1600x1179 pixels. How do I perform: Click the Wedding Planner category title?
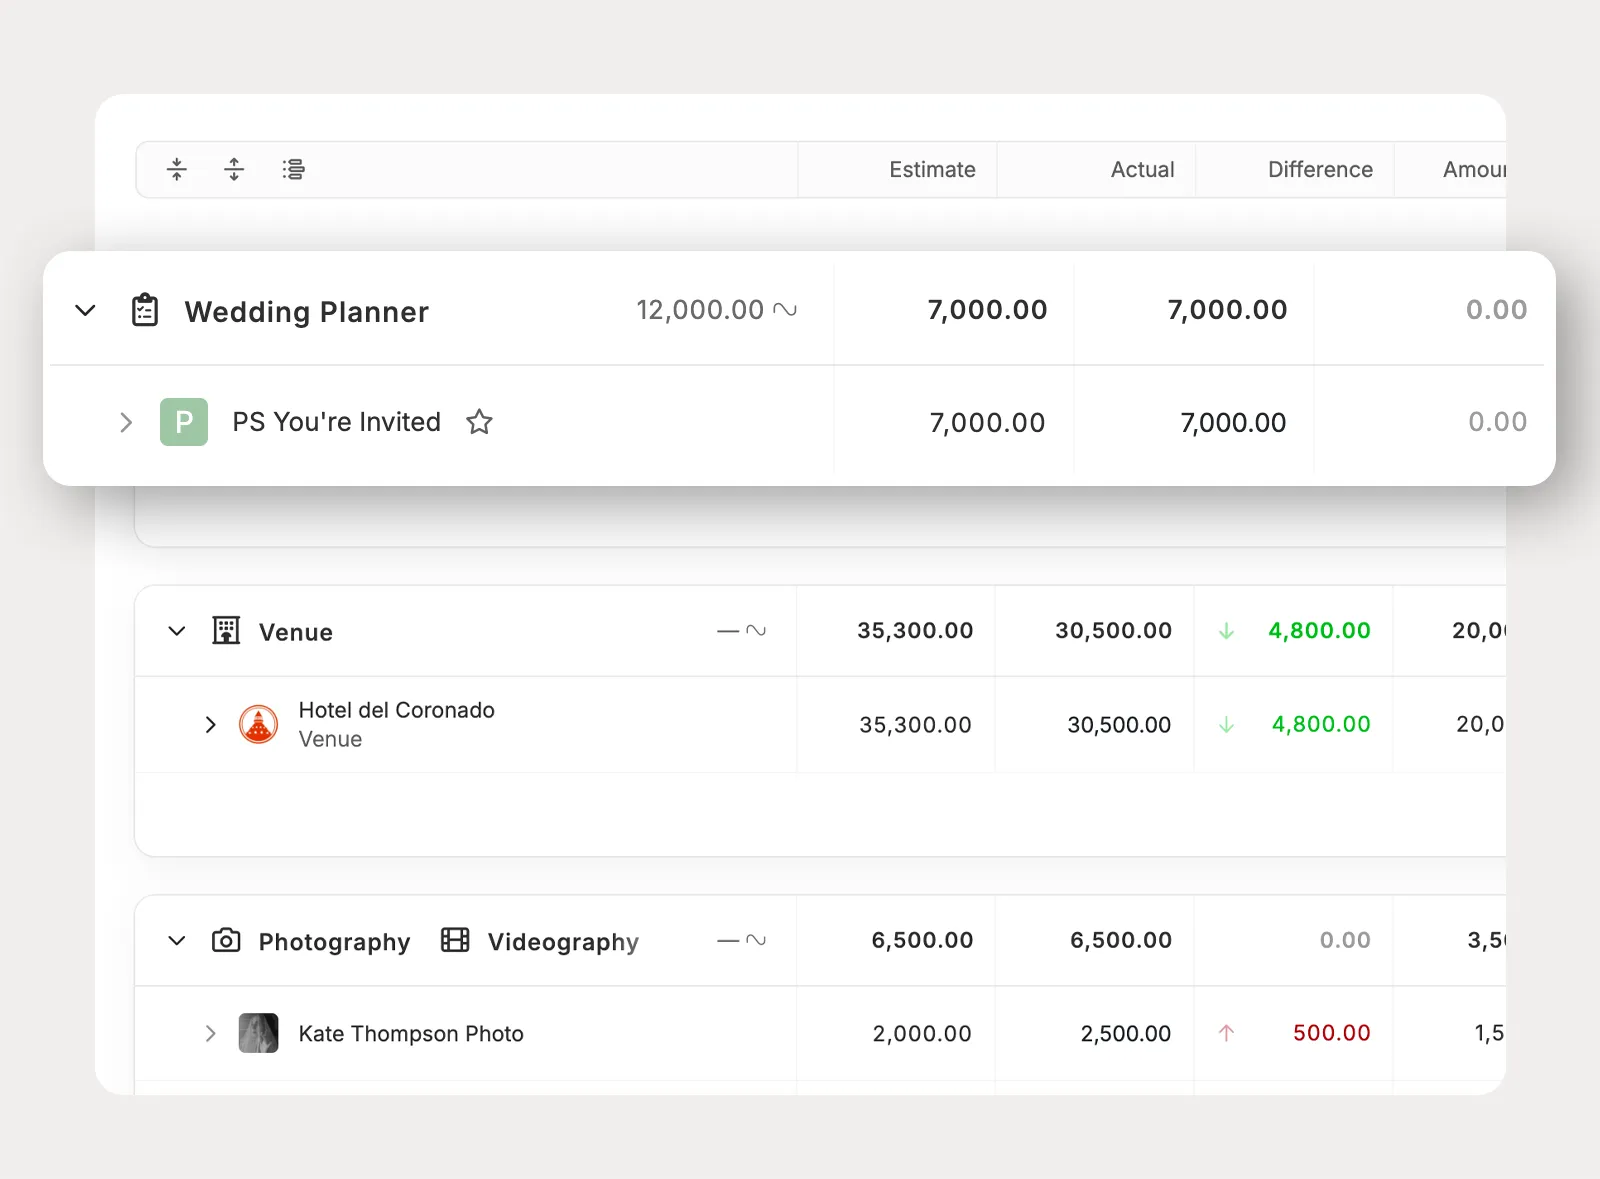point(306,312)
